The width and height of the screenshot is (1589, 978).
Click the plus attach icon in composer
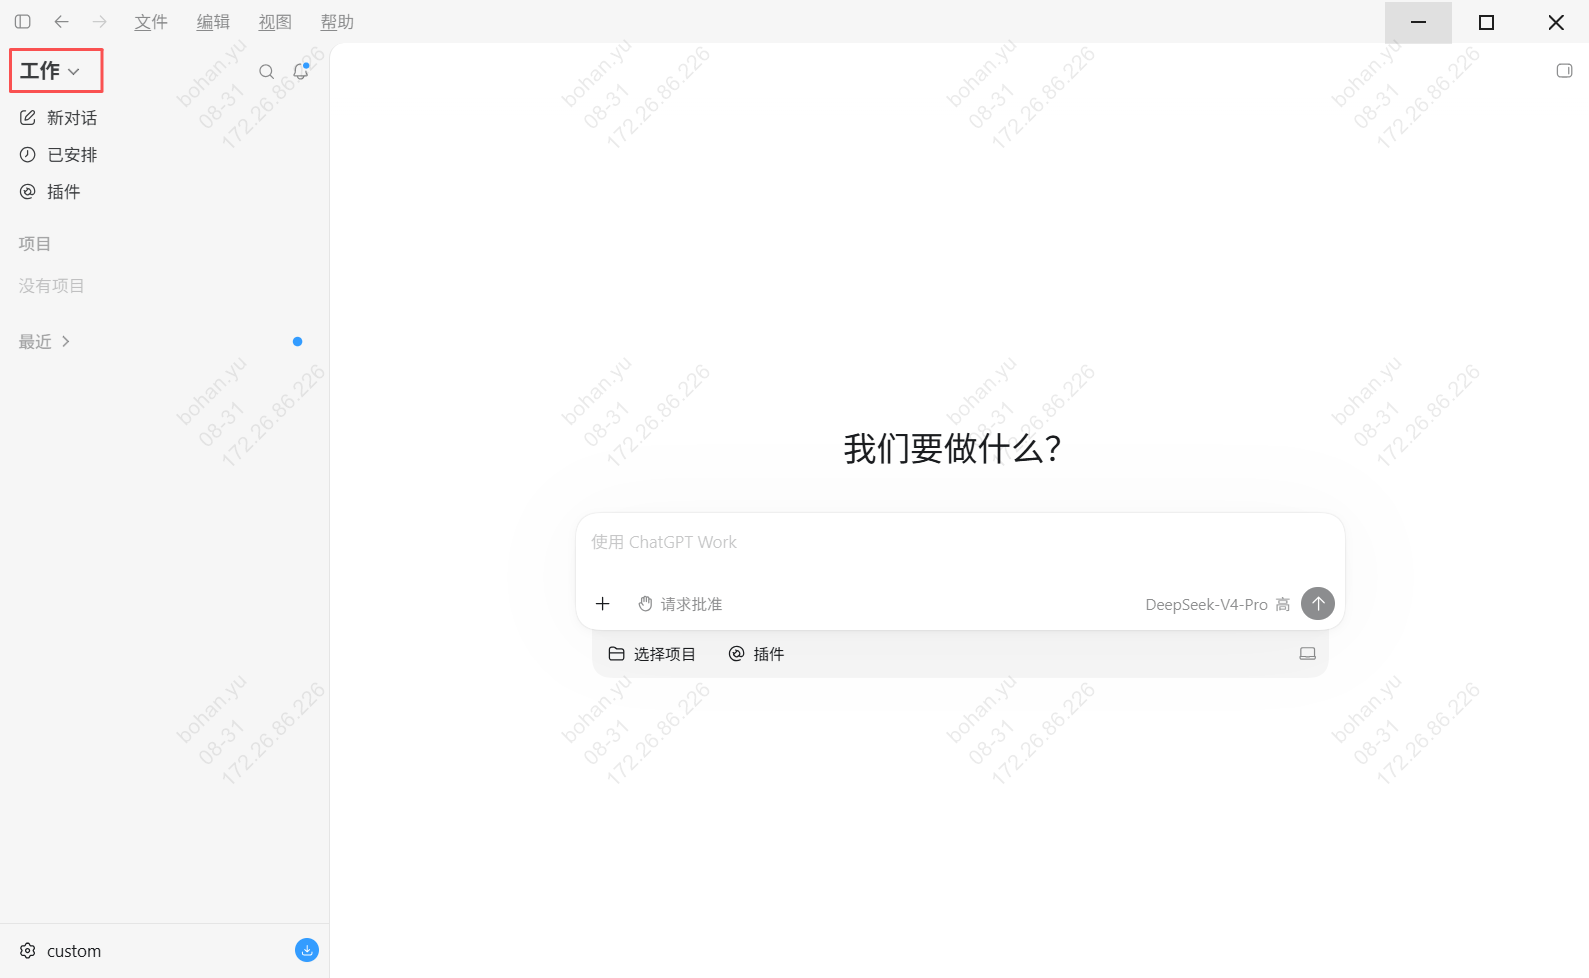click(x=603, y=604)
